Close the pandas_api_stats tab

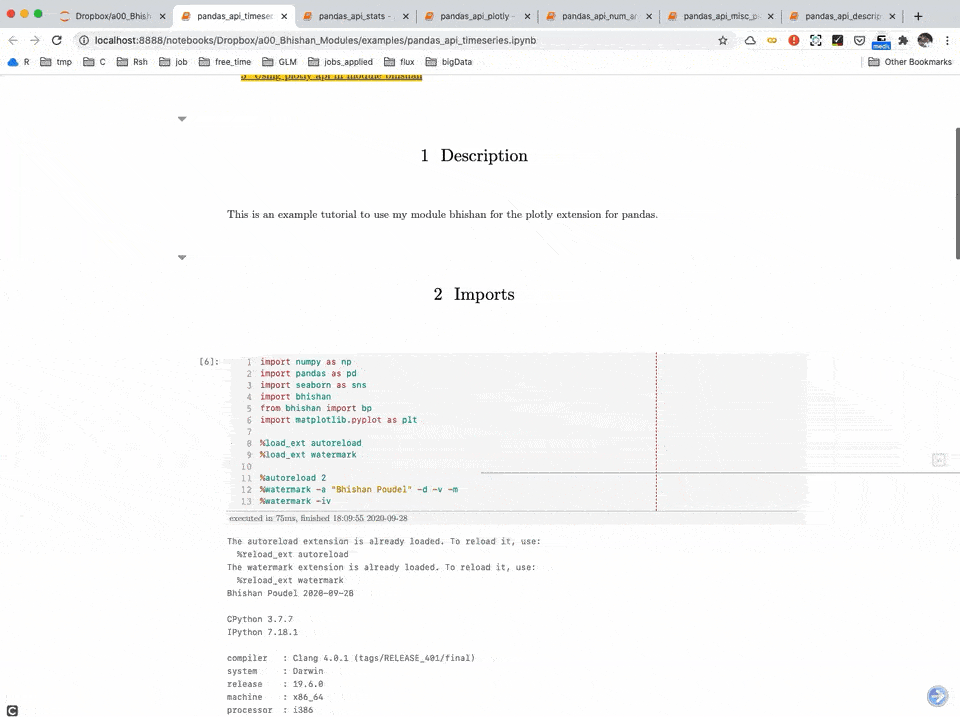[x=405, y=17]
